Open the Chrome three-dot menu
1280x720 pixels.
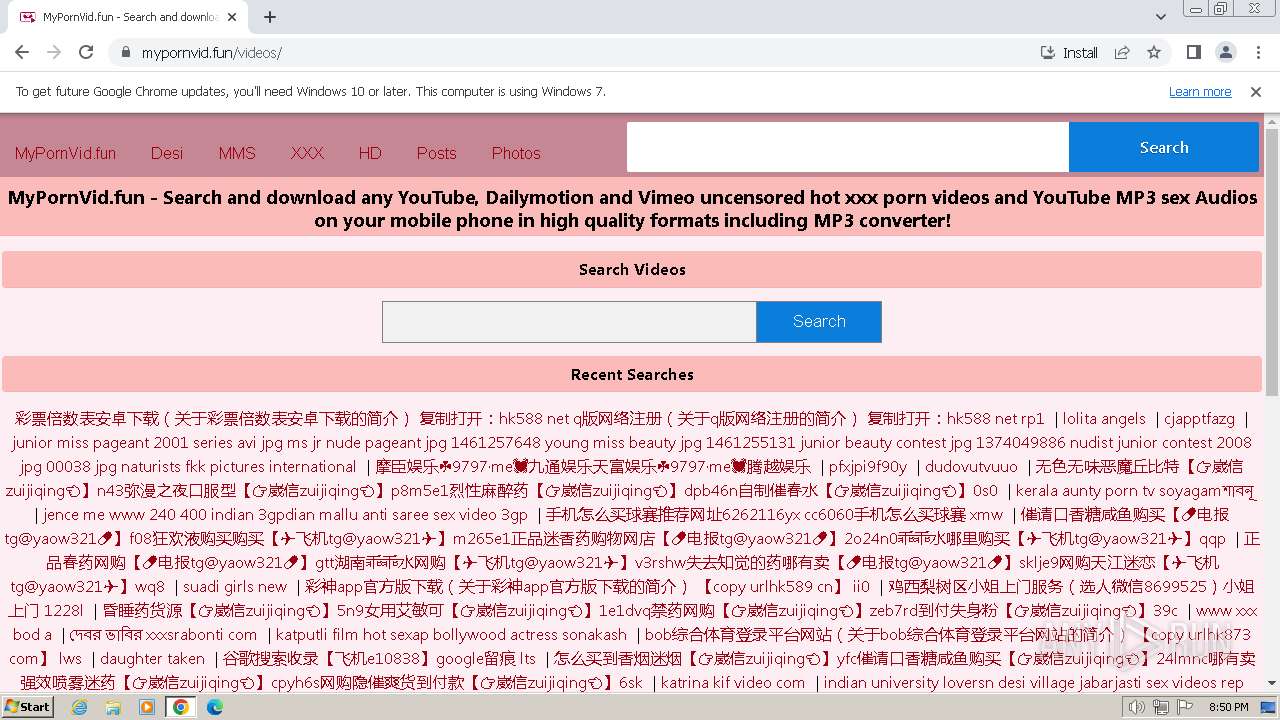1257,52
